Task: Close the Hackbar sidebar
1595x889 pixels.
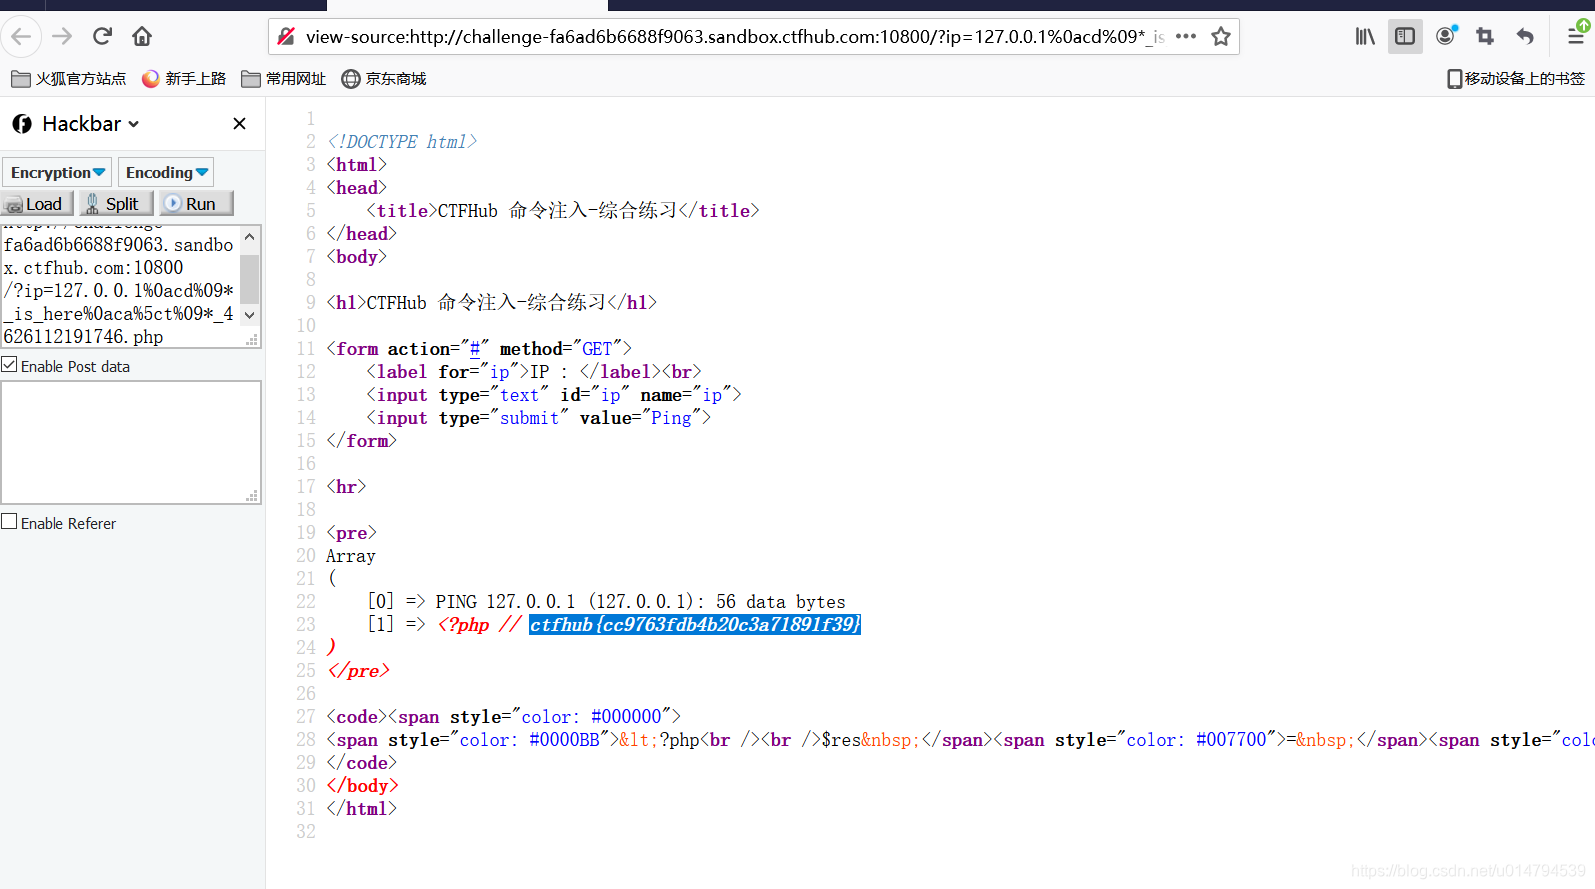Action: pyautogui.click(x=239, y=124)
